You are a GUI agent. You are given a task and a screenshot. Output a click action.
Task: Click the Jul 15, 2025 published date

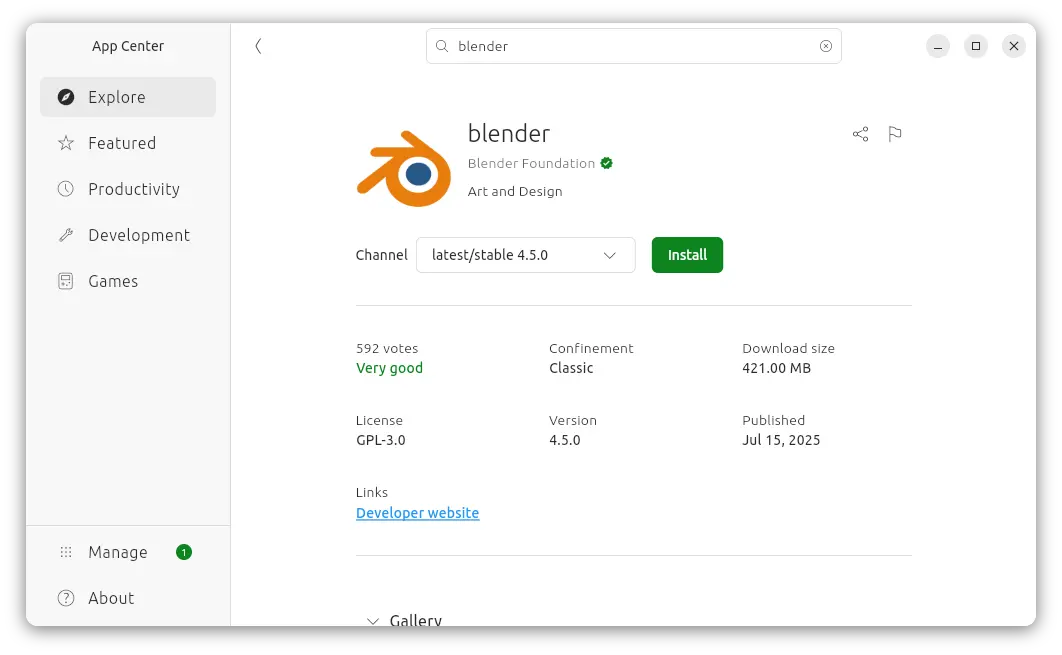[x=781, y=440]
